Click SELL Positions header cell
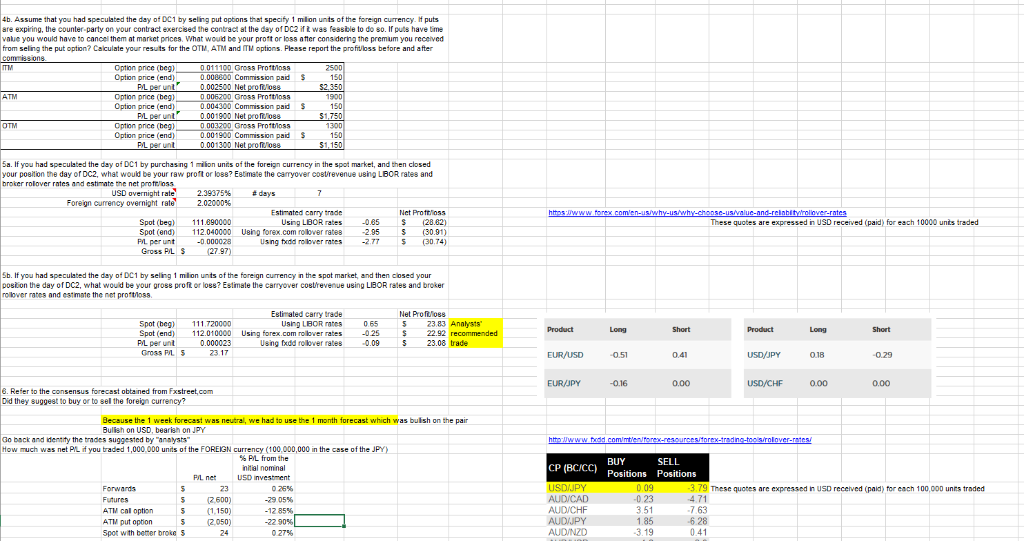Screen dimensions: 1024x541 (681, 468)
